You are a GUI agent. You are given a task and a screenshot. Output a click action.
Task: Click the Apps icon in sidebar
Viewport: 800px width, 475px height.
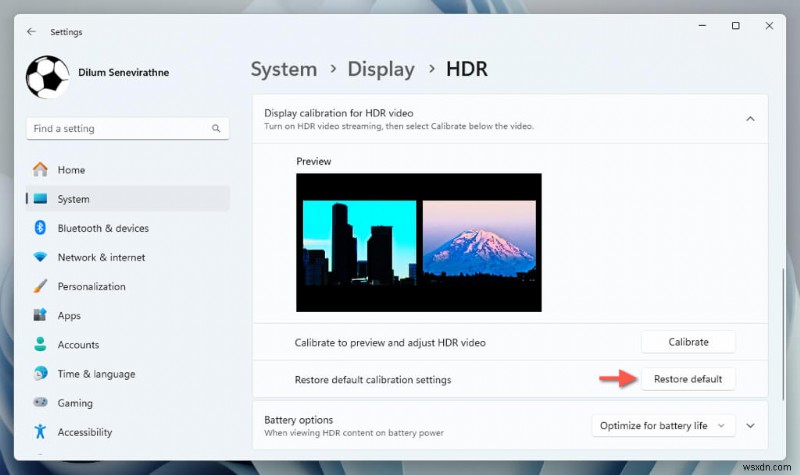point(40,315)
